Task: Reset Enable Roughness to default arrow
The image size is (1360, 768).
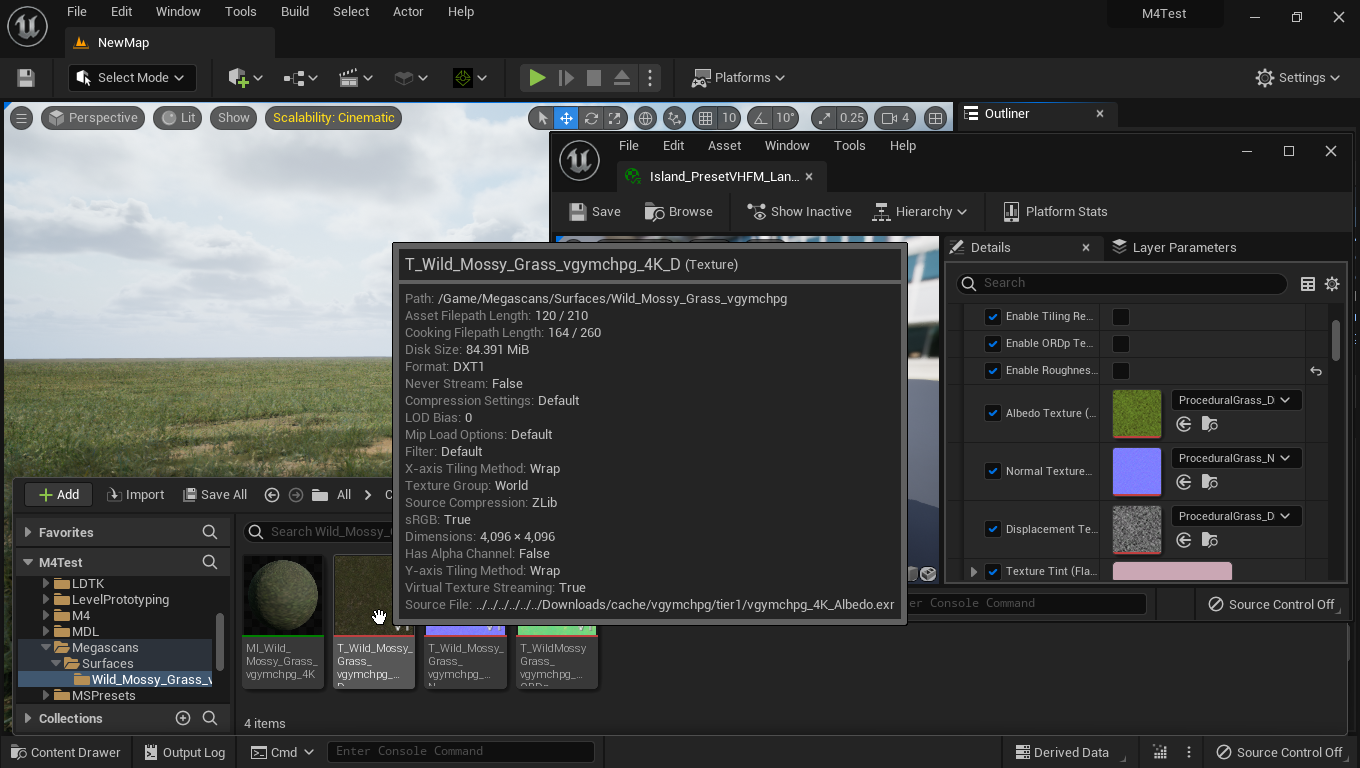Action: click(x=1316, y=371)
